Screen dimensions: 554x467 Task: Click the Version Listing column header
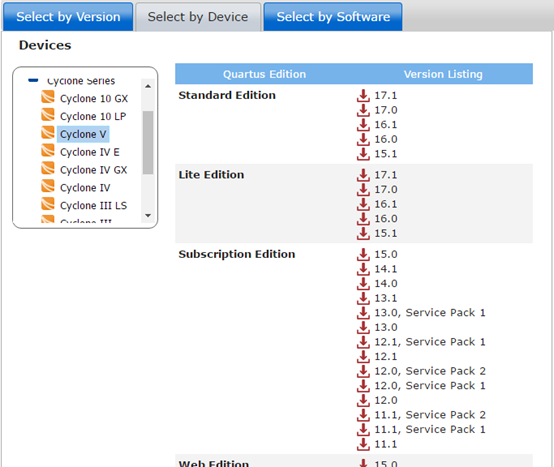[x=443, y=74]
